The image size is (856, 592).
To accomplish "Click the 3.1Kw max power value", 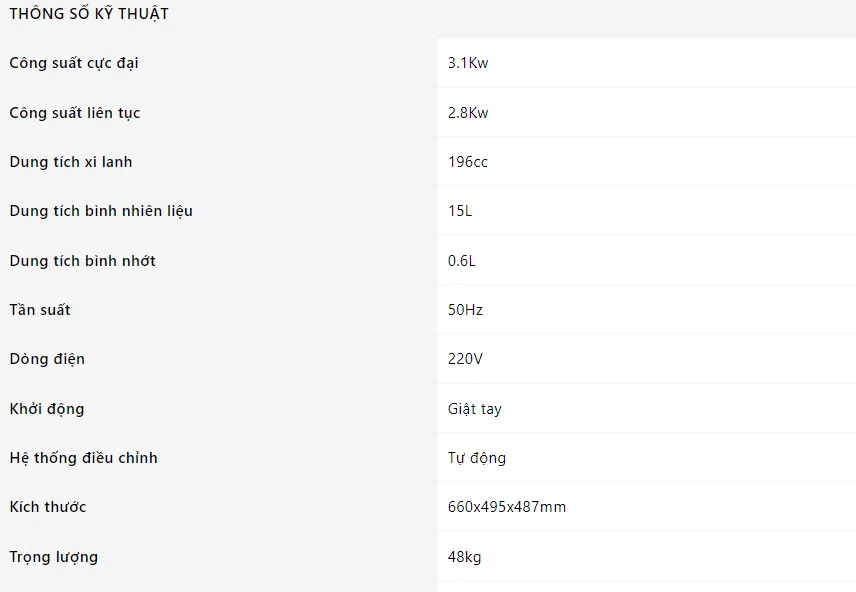I will click(468, 63).
